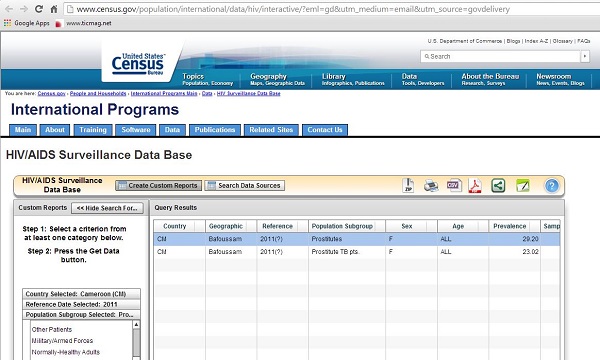
Task: Click Hide Search Form button
Action: 107,208
